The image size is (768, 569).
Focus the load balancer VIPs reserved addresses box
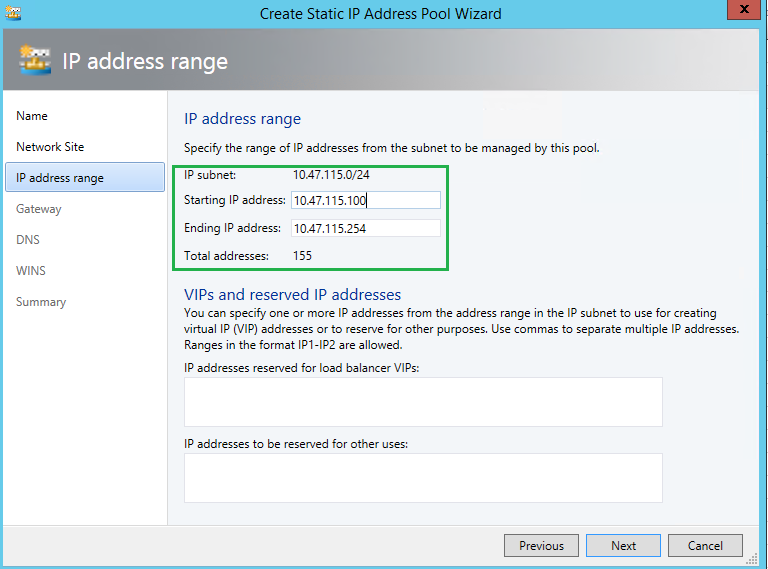423,402
